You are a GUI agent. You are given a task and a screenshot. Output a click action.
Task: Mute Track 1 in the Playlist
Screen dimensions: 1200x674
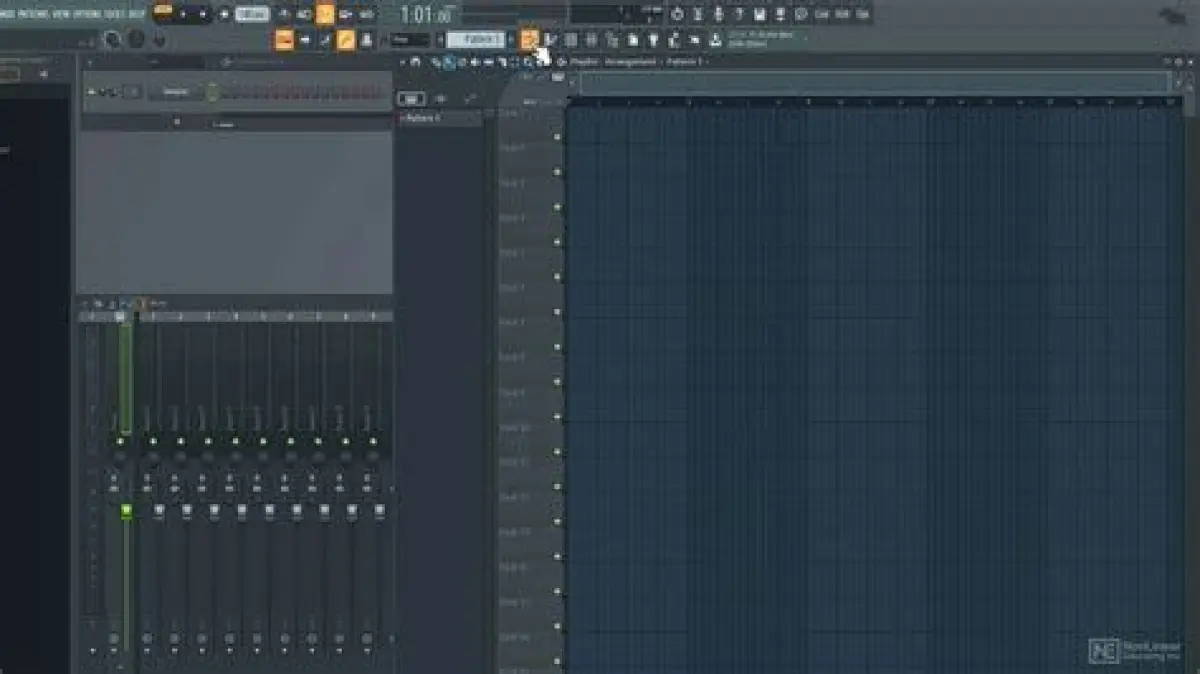tap(557, 137)
